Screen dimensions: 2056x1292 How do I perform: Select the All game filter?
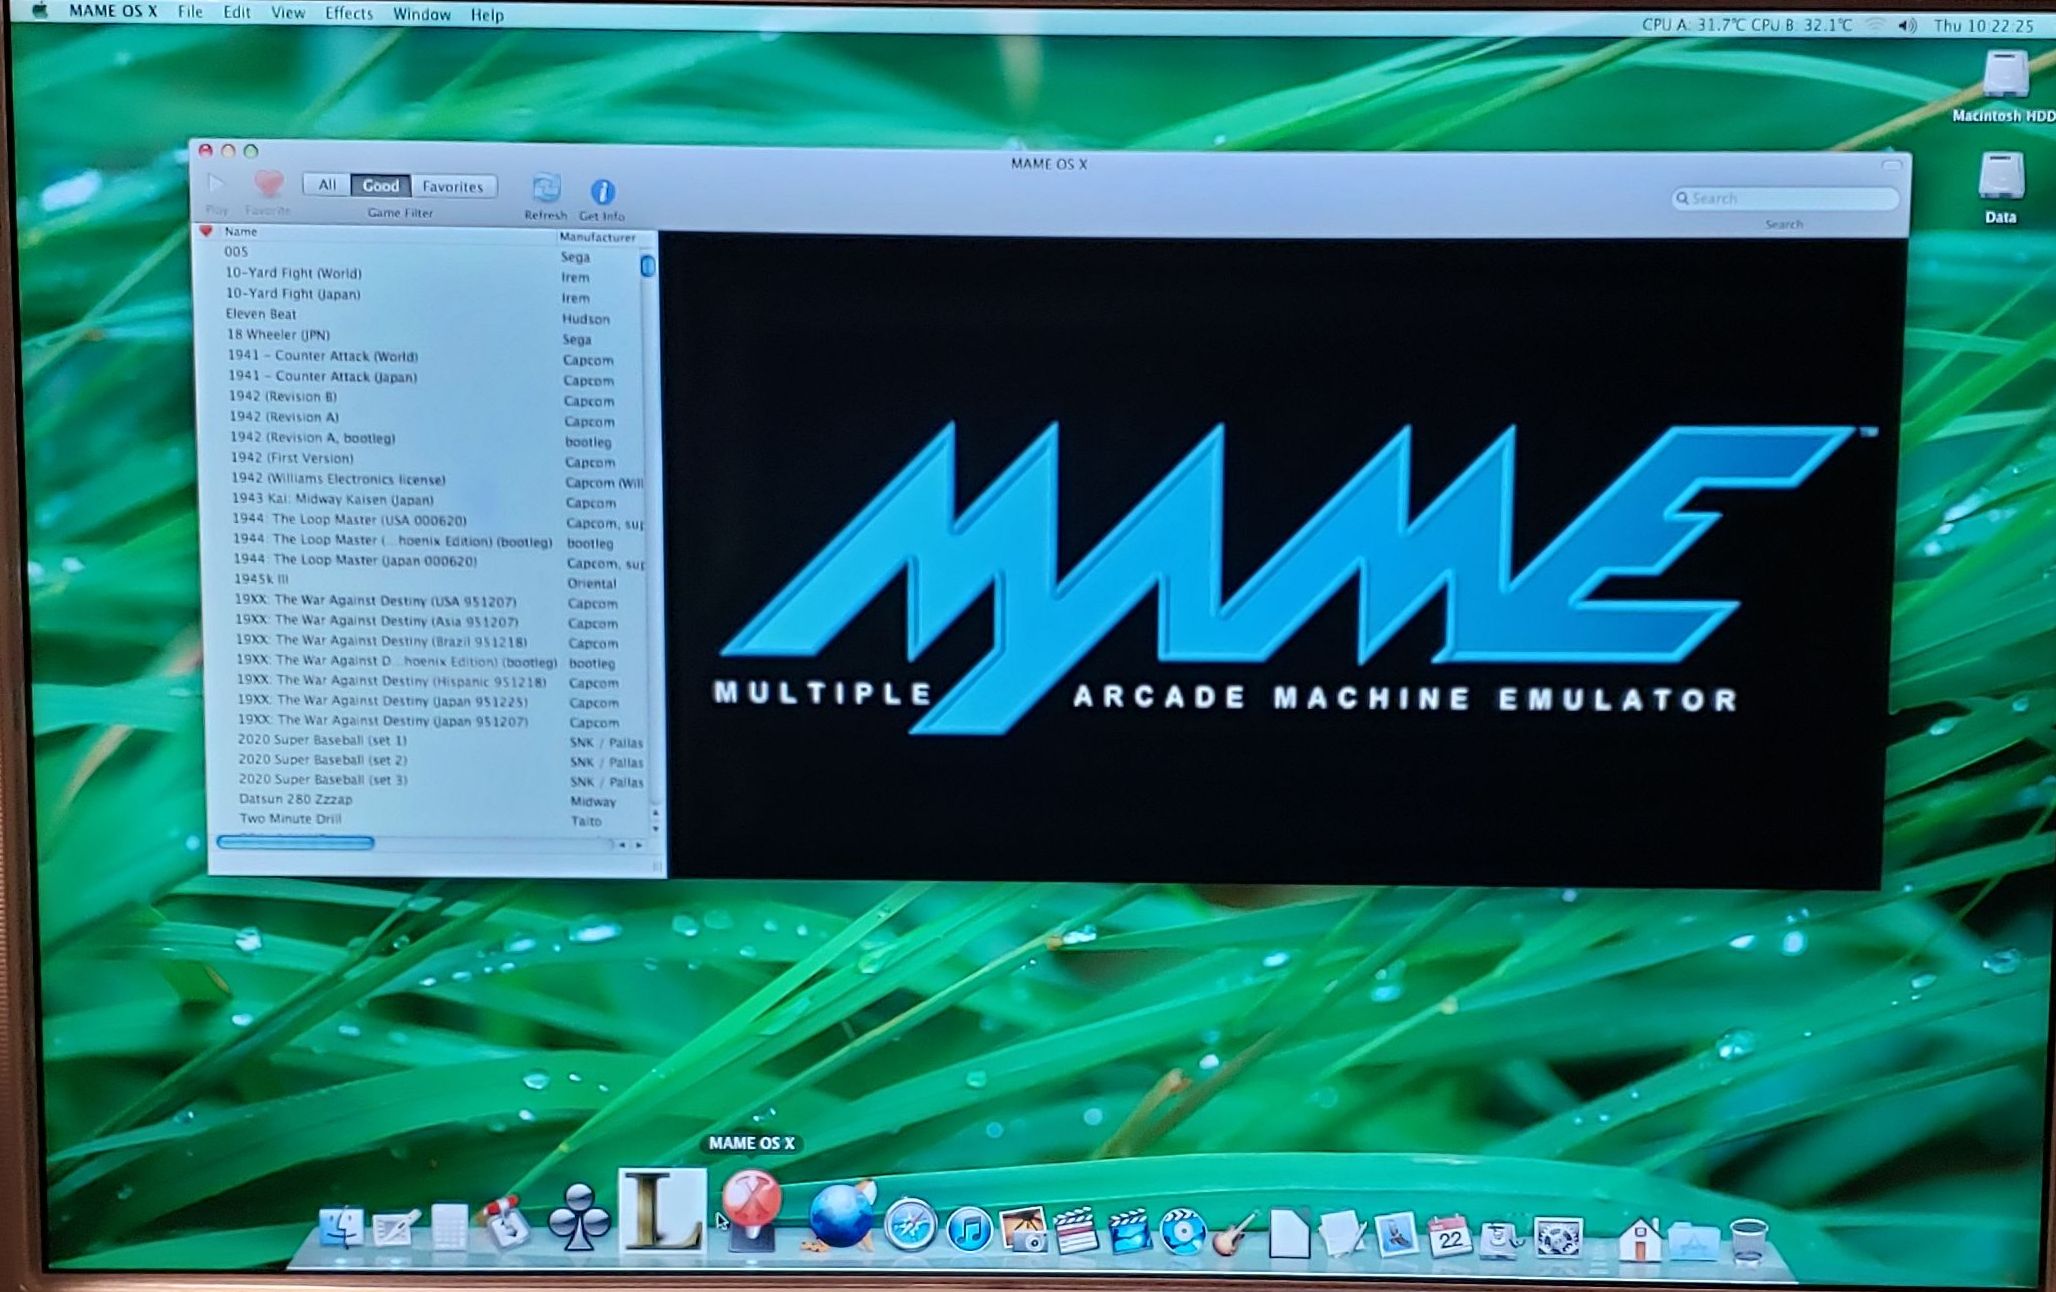click(x=327, y=185)
